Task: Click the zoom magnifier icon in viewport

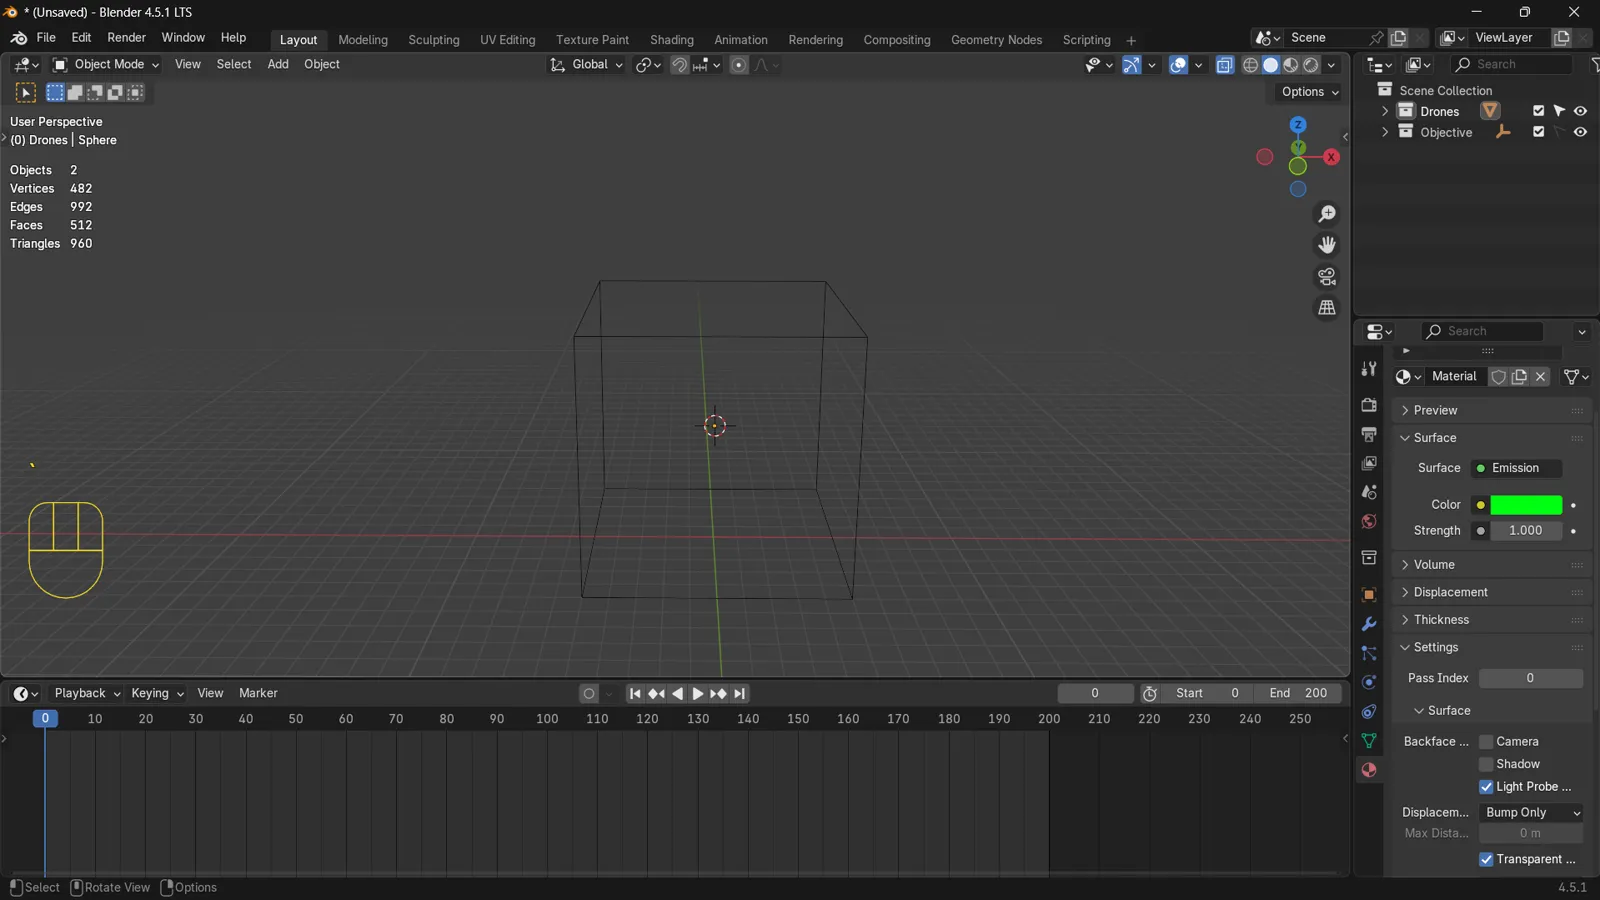Action: click(x=1327, y=214)
